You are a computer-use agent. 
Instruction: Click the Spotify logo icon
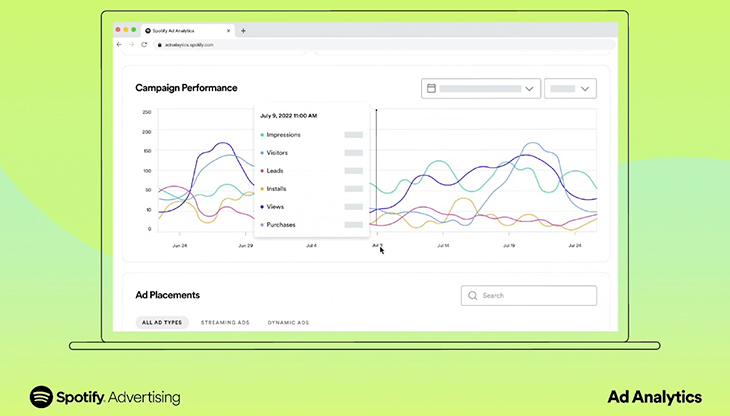[x=41, y=397]
